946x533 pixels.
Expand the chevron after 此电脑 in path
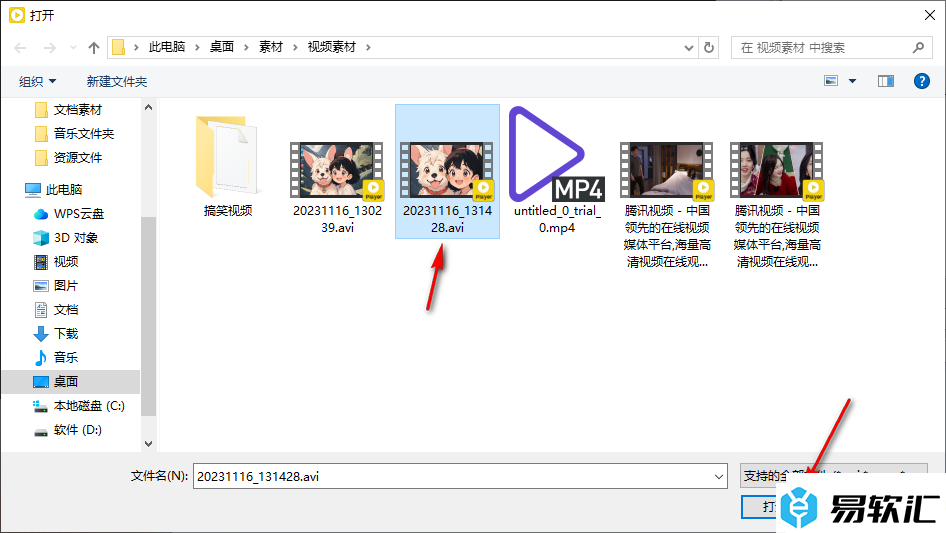(197, 47)
